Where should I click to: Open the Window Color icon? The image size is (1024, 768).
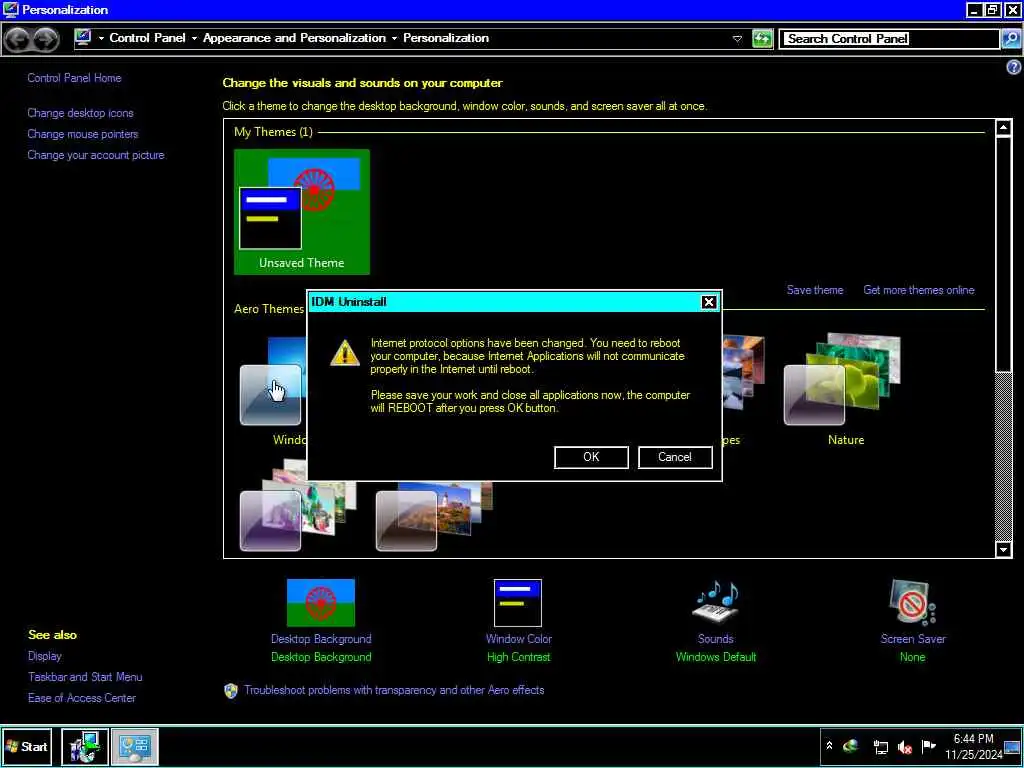coord(518,602)
